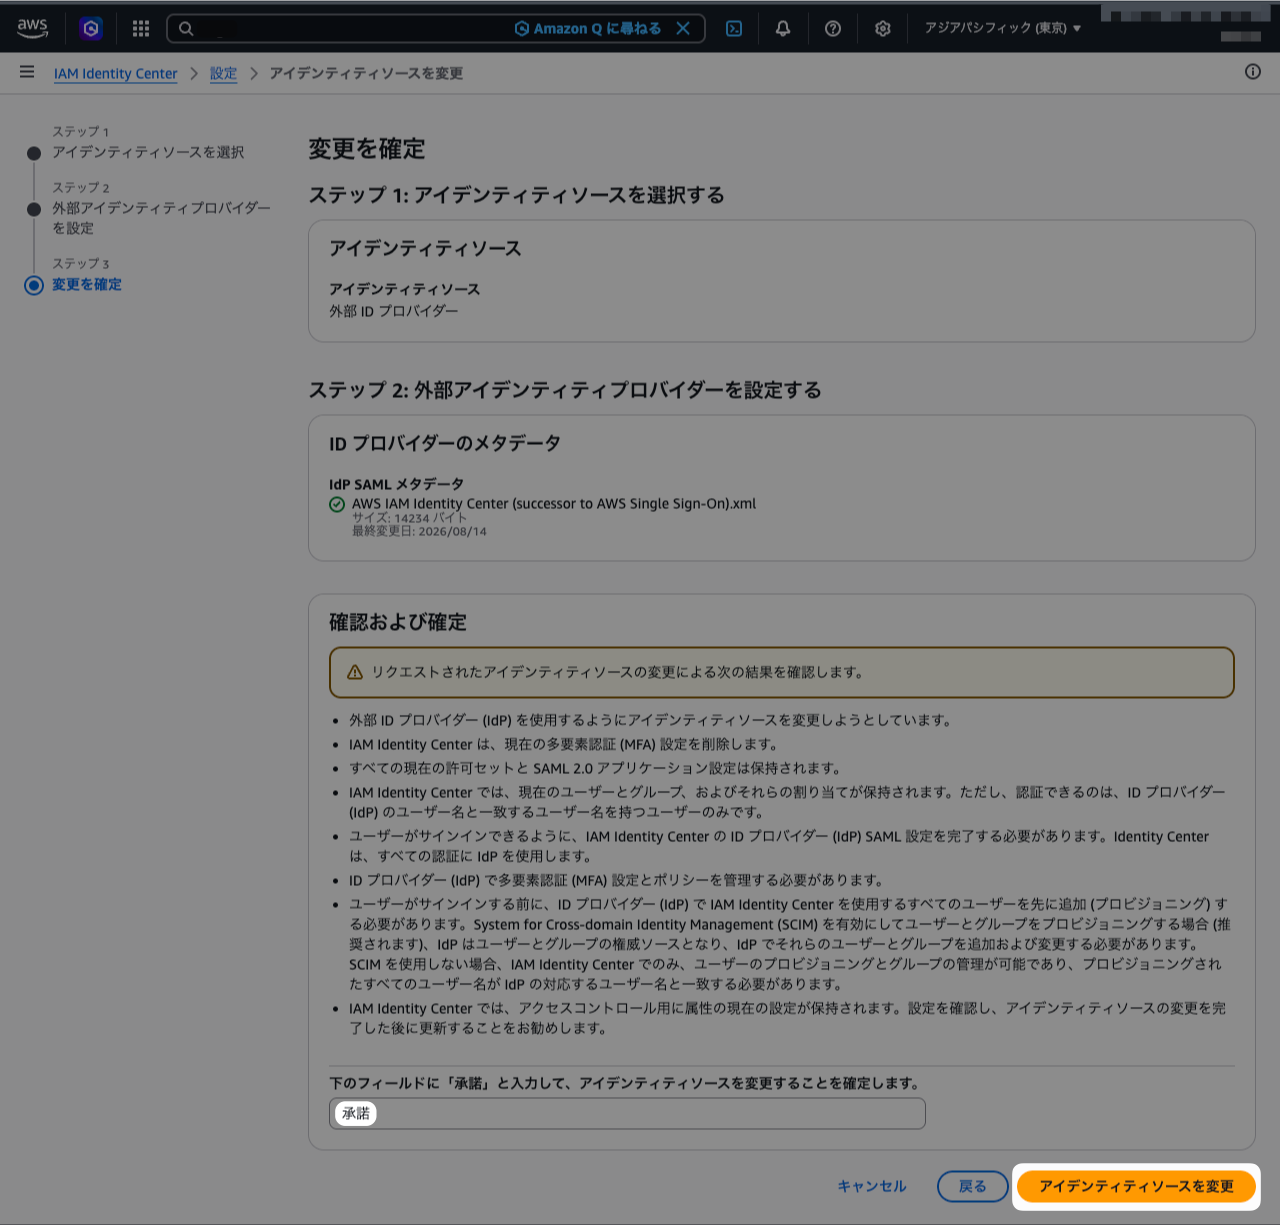Image resolution: width=1280 pixels, height=1225 pixels.
Task: Go back with the 戻る button
Action: 972,1186
